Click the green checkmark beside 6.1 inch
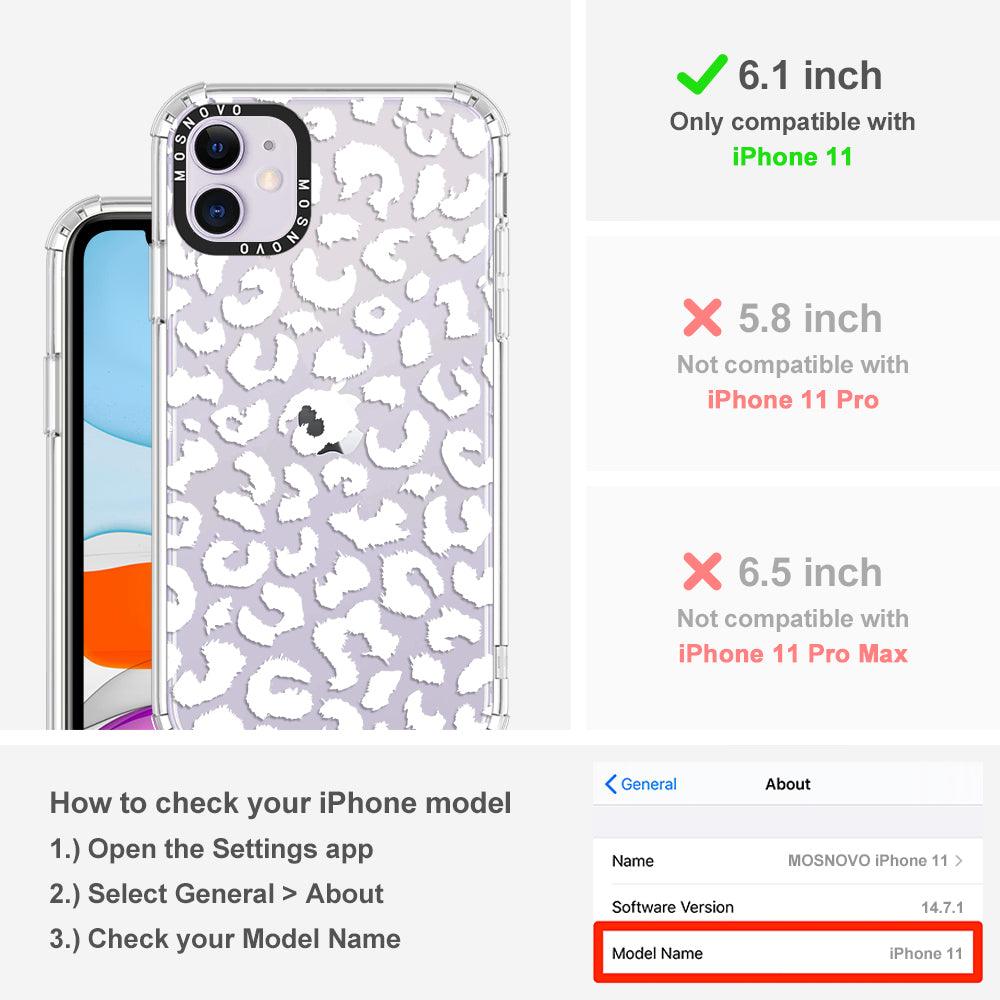 pos(702,75)
